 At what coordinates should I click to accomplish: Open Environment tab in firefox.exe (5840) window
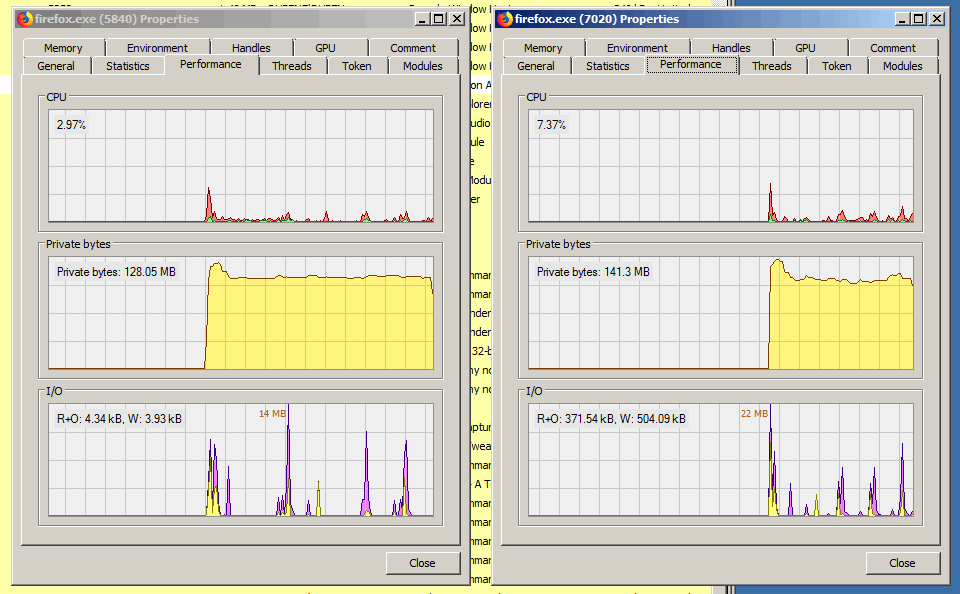tap(157, 48)
